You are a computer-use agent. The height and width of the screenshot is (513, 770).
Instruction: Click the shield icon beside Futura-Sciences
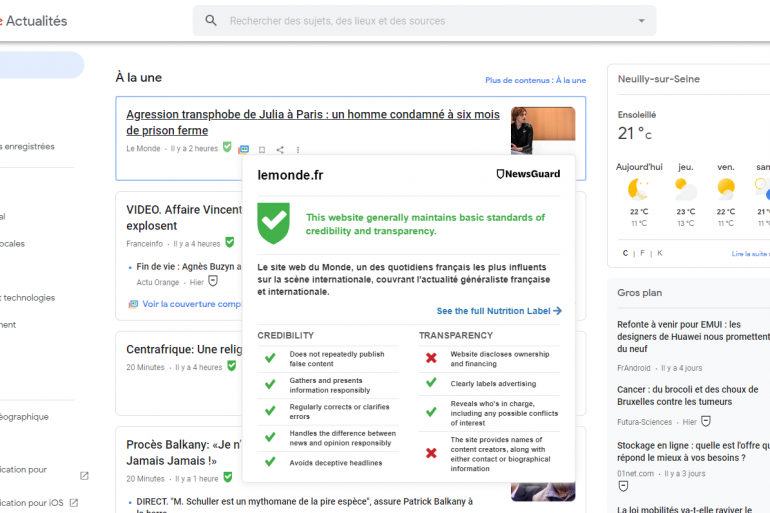tap(705, 421)
